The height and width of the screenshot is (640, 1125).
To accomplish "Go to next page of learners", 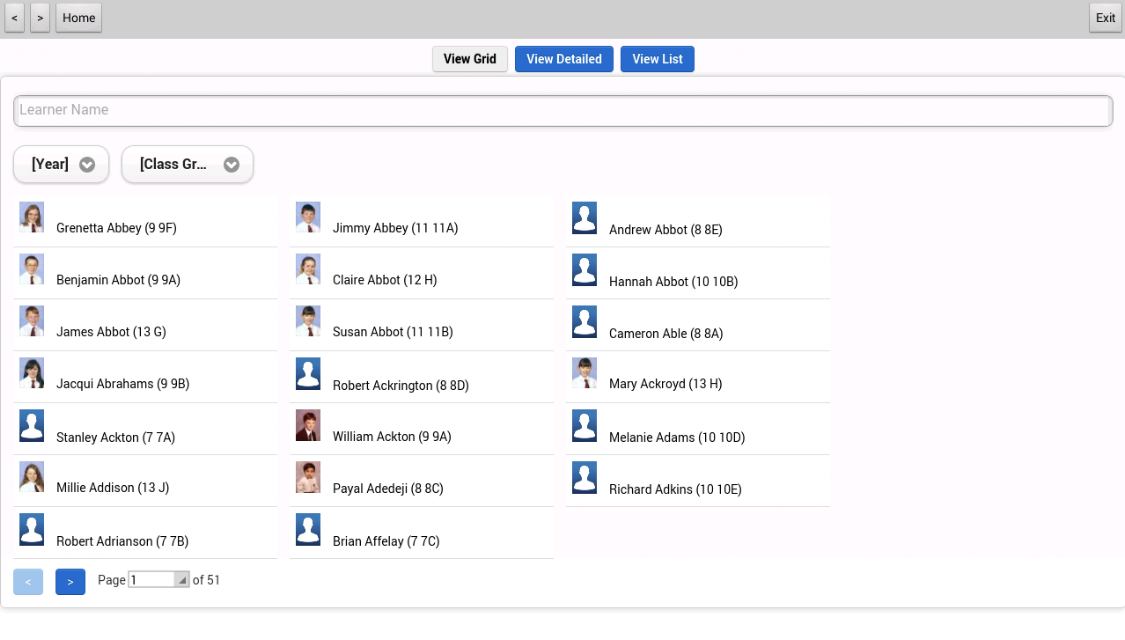I will 70,582.
